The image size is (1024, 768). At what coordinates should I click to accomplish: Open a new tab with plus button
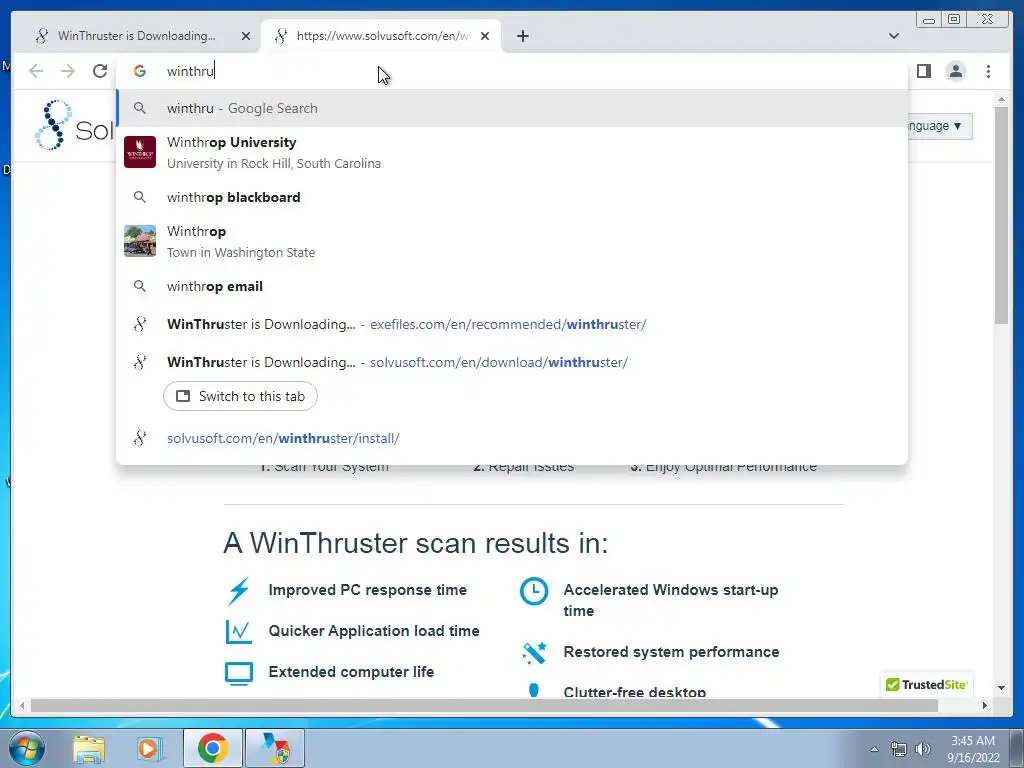pyautogui.click(x=522, y=36)
